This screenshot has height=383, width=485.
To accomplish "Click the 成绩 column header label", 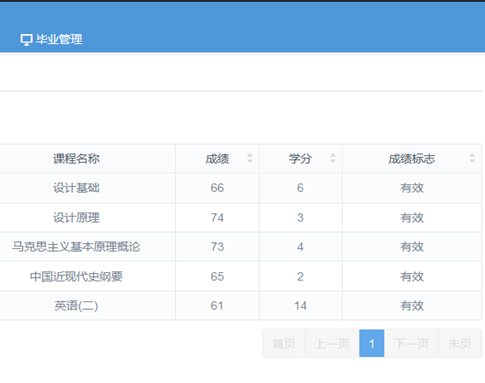I will (217, 159).
